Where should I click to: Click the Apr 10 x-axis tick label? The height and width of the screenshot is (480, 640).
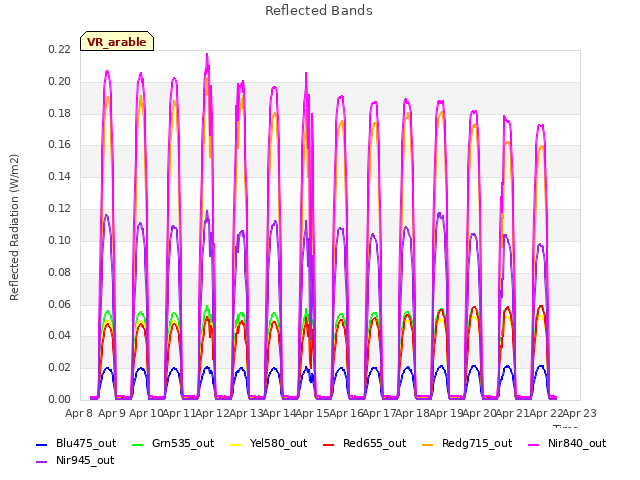click(x=146, y=413)
